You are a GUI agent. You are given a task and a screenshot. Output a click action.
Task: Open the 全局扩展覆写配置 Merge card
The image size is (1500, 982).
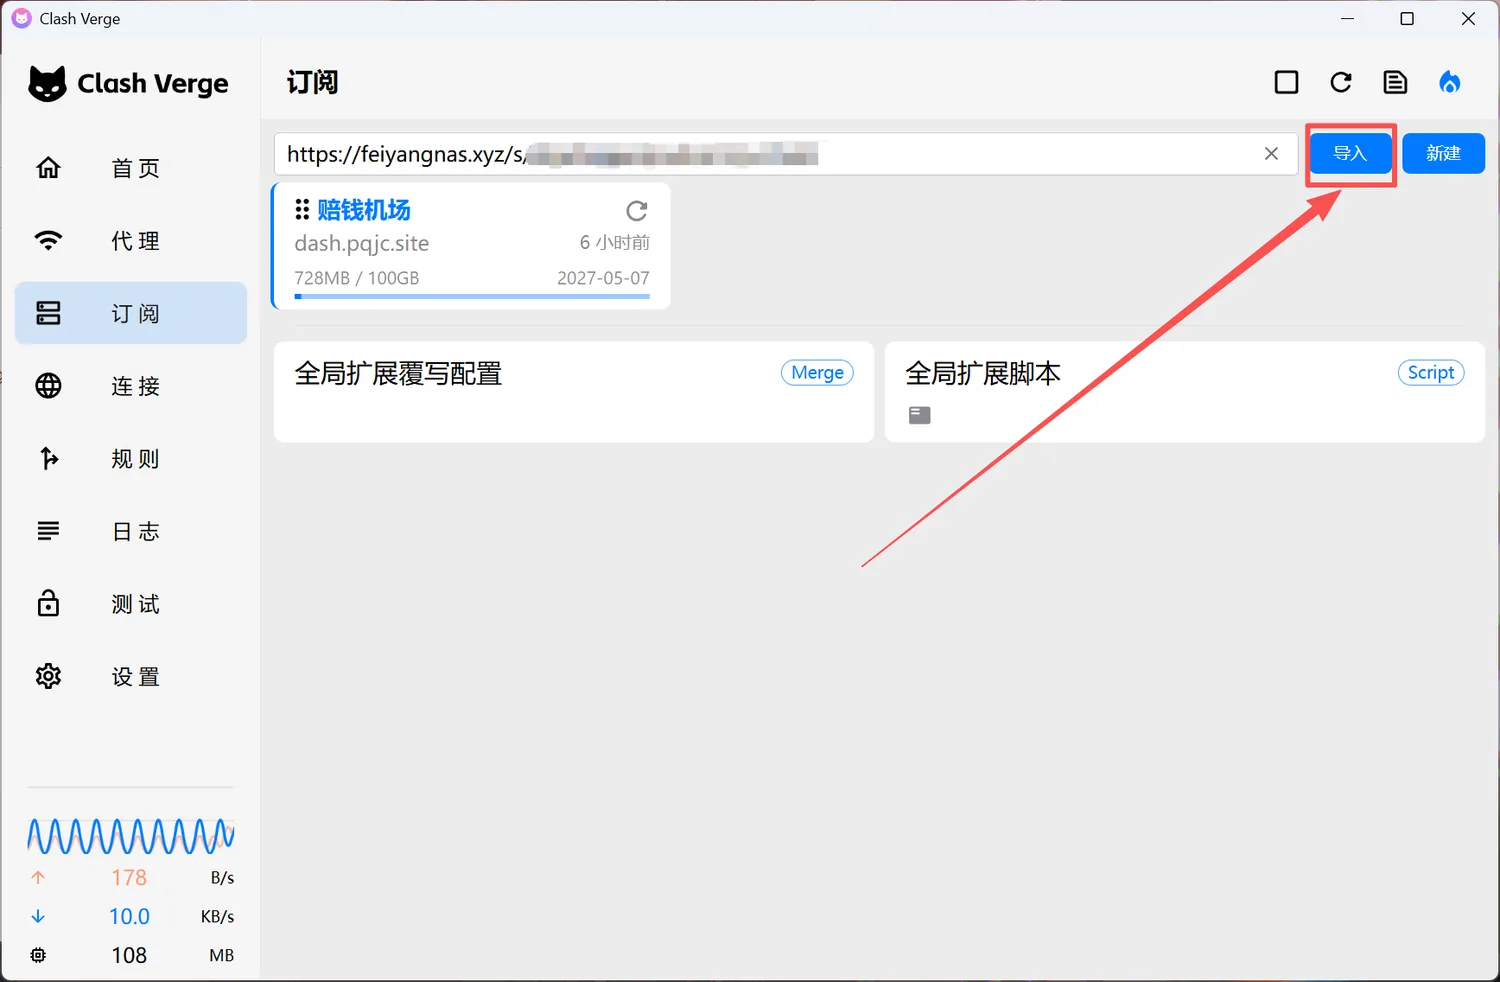[574, 392]
